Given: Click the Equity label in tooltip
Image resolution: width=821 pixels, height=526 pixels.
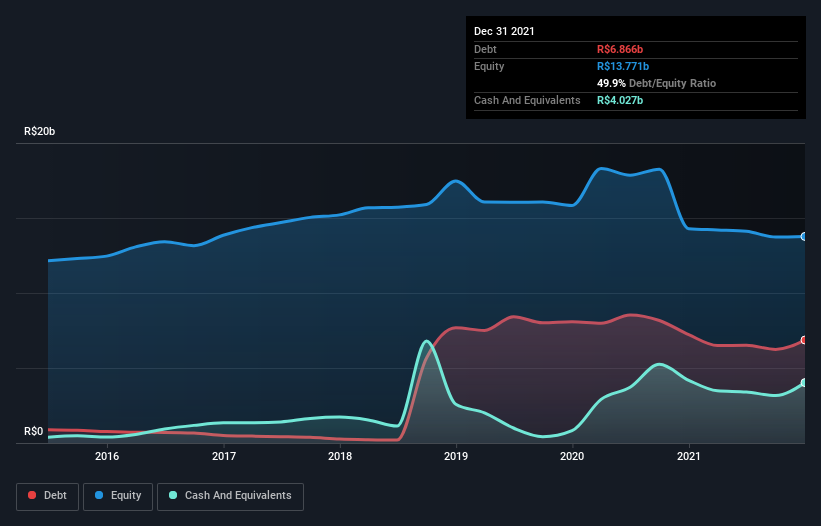Looking at the screenshot, I should coord(489,66).
